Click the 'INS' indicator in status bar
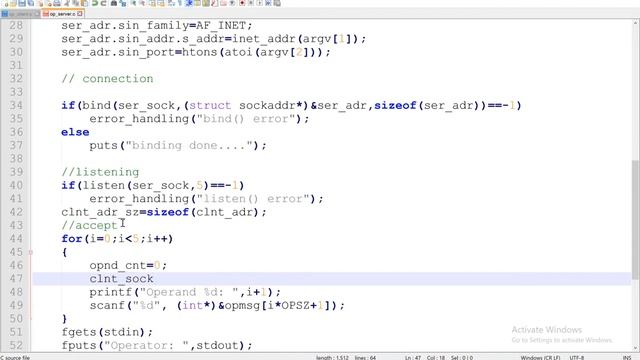The image size is (640, 360). [627, 358]
